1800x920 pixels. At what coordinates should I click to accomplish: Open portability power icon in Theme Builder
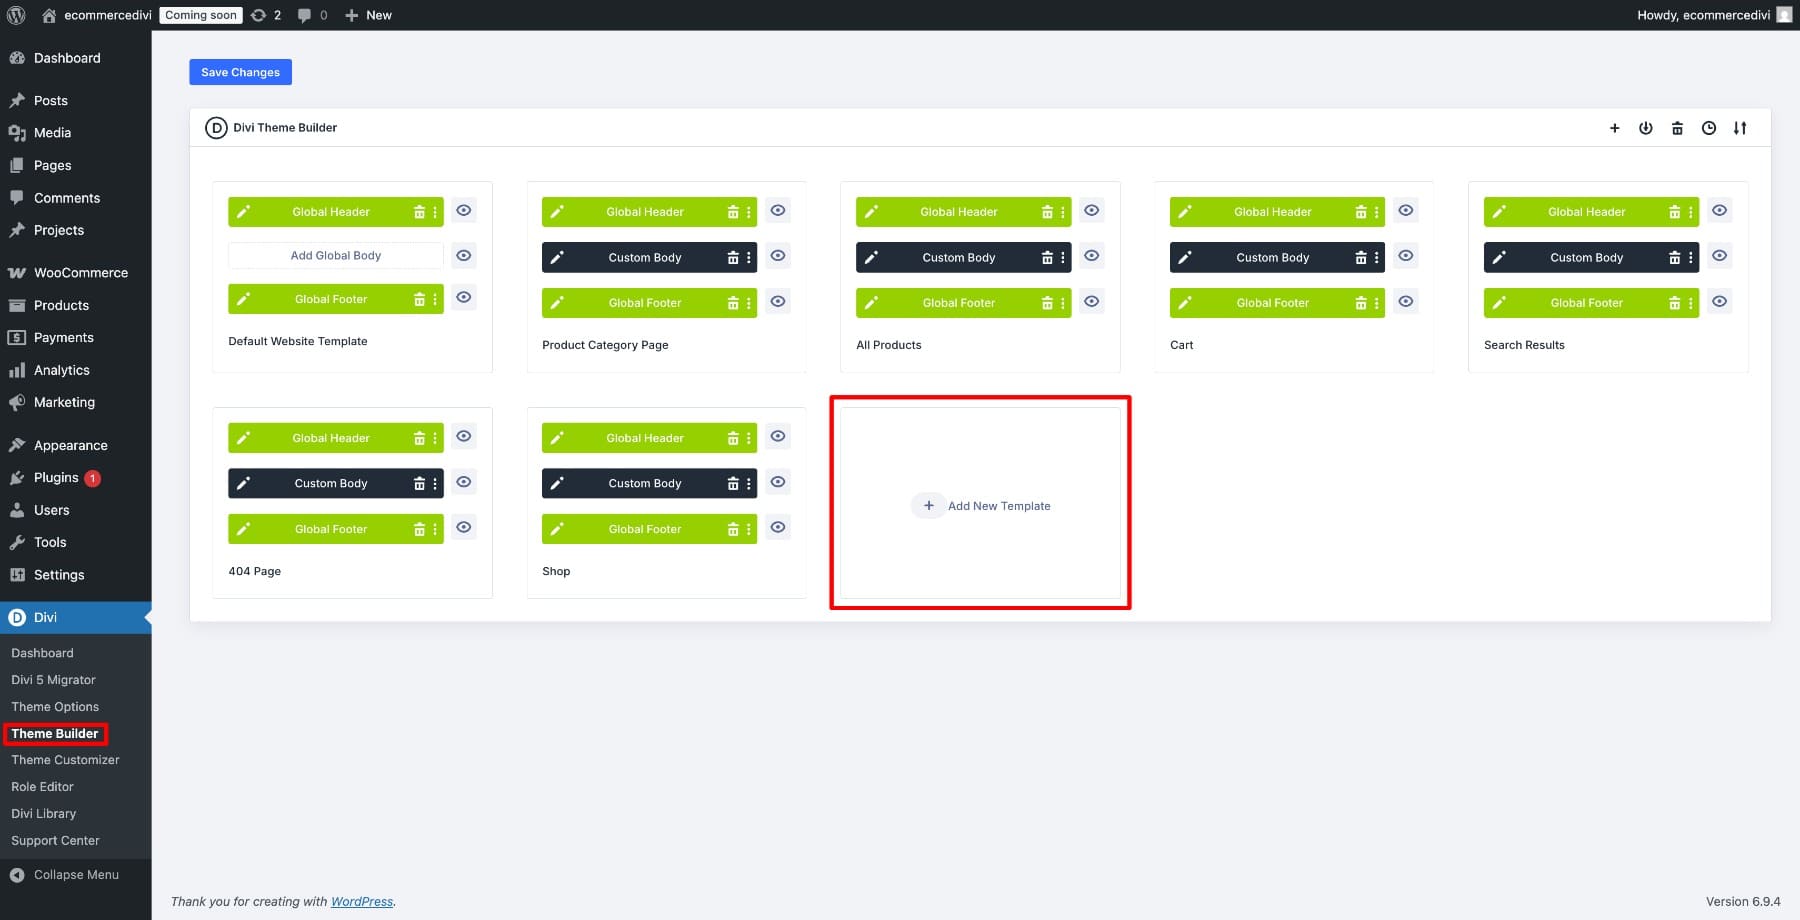[1645, 128]
